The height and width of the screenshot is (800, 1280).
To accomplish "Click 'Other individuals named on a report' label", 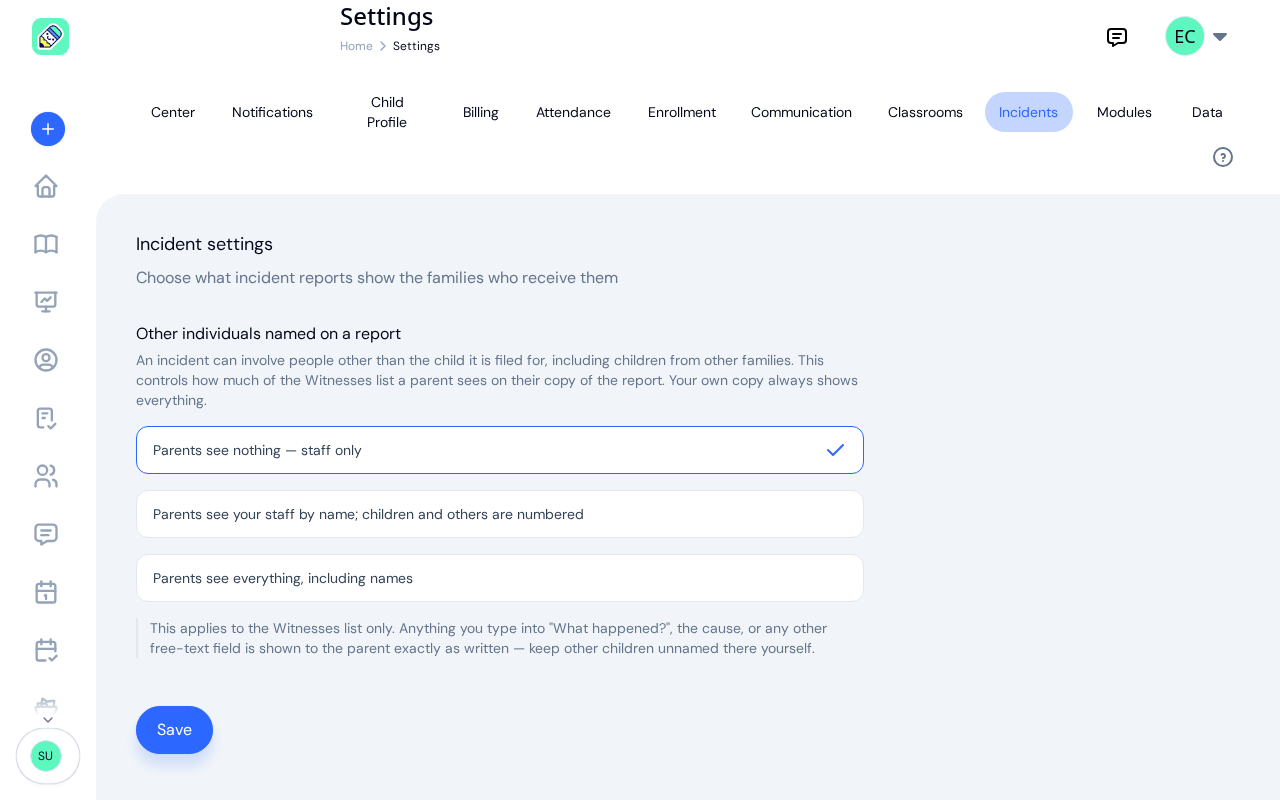I will (x=268, y=334).
